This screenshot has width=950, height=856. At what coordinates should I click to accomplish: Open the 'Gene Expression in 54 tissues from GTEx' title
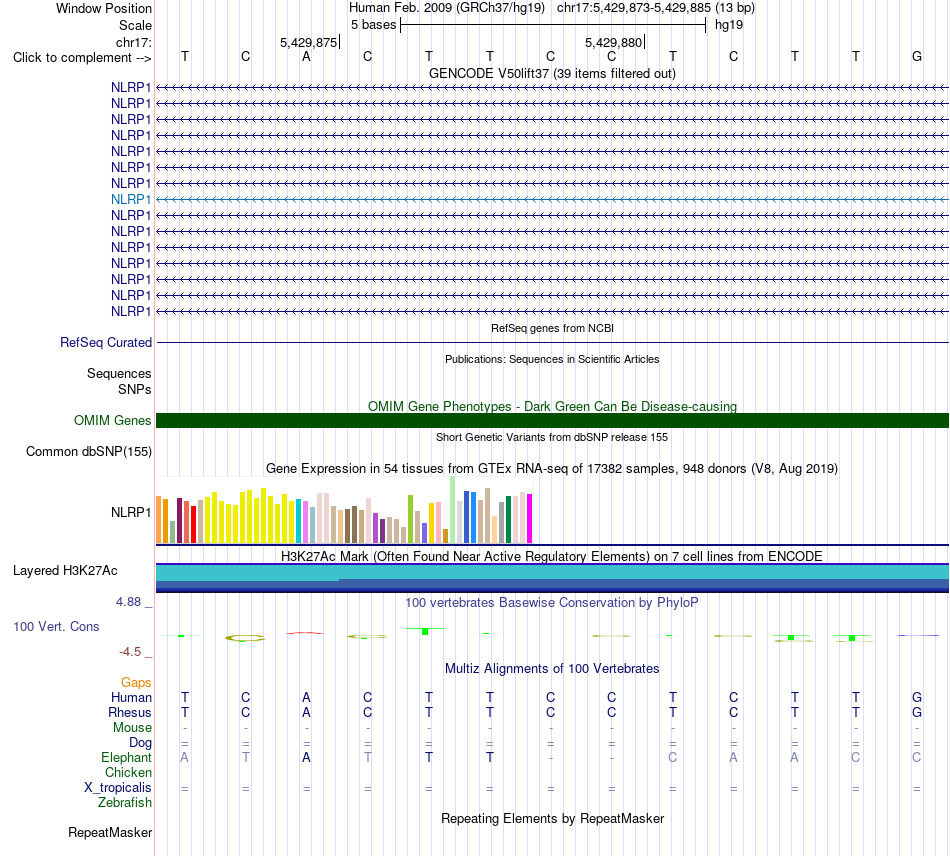(x=552, y=468)
